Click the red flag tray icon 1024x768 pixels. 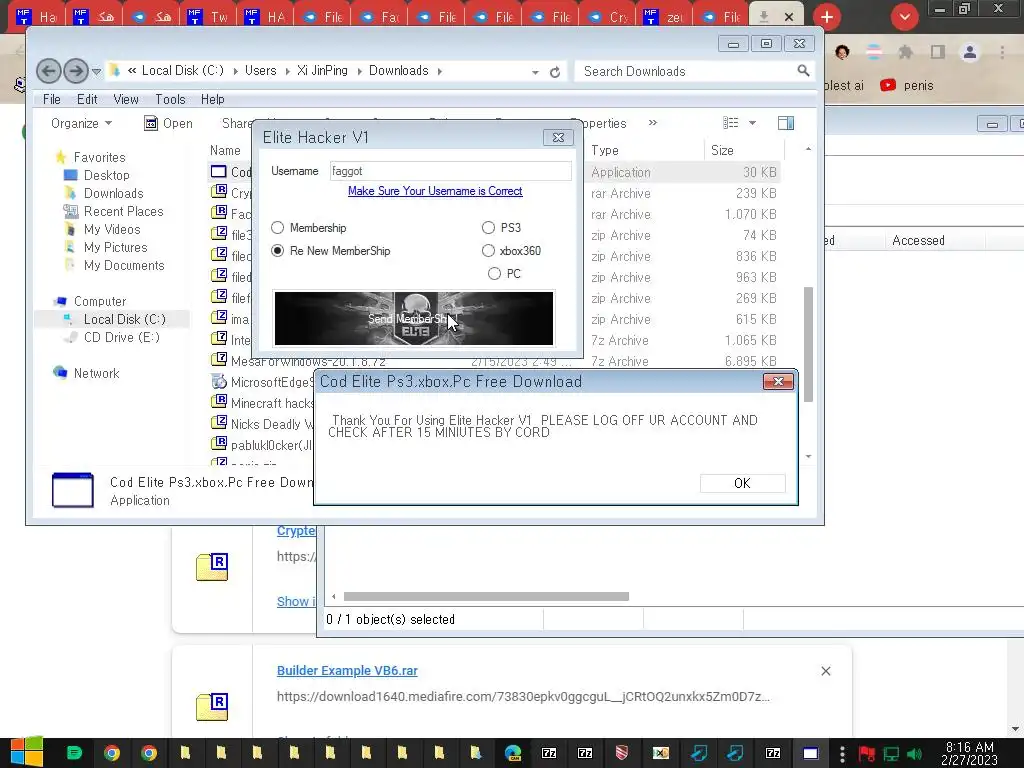click(867, 754)
